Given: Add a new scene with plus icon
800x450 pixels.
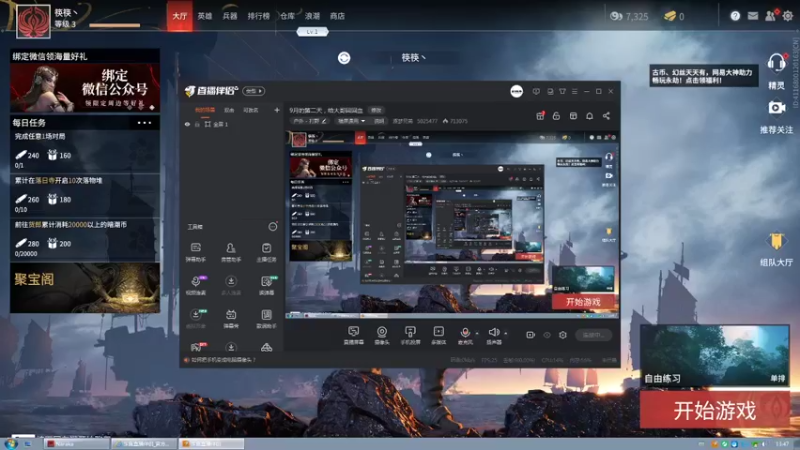Looking at the screenshot, I should click(x=277, y=110).
